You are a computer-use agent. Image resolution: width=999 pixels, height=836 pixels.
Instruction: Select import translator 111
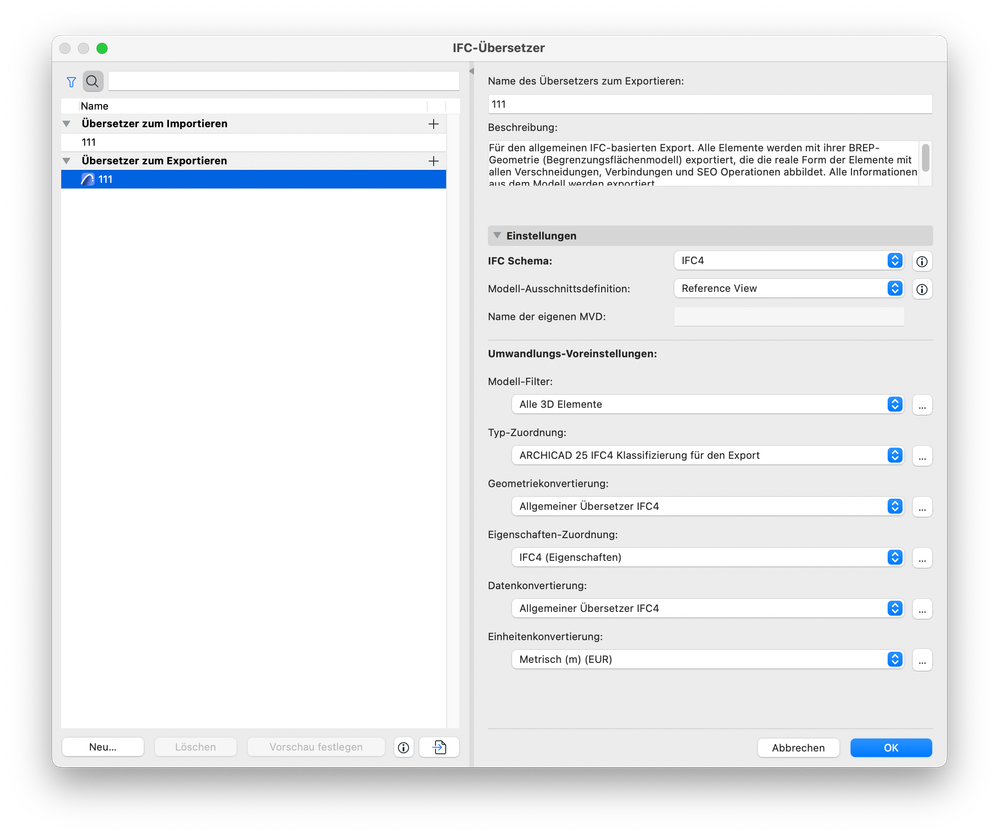[254, 142]
